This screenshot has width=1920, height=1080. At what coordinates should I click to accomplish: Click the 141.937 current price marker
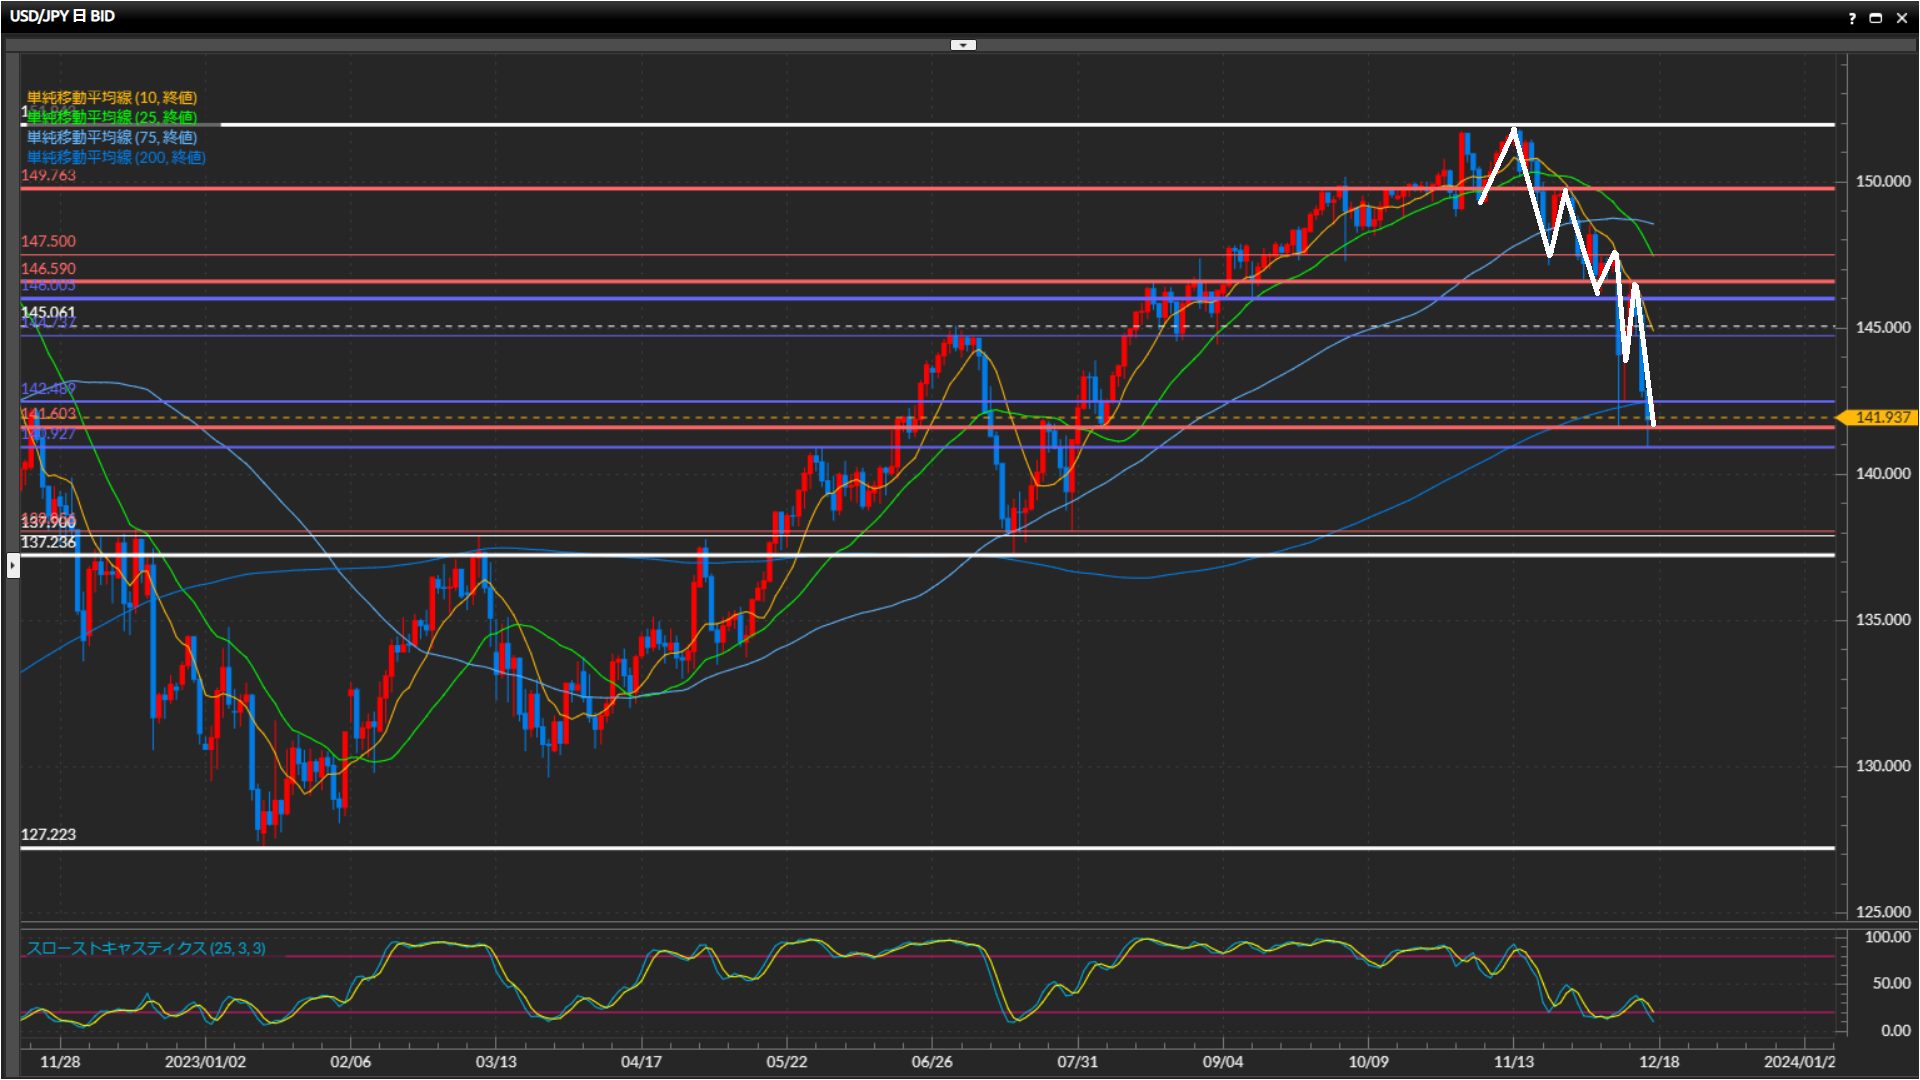1881,417
